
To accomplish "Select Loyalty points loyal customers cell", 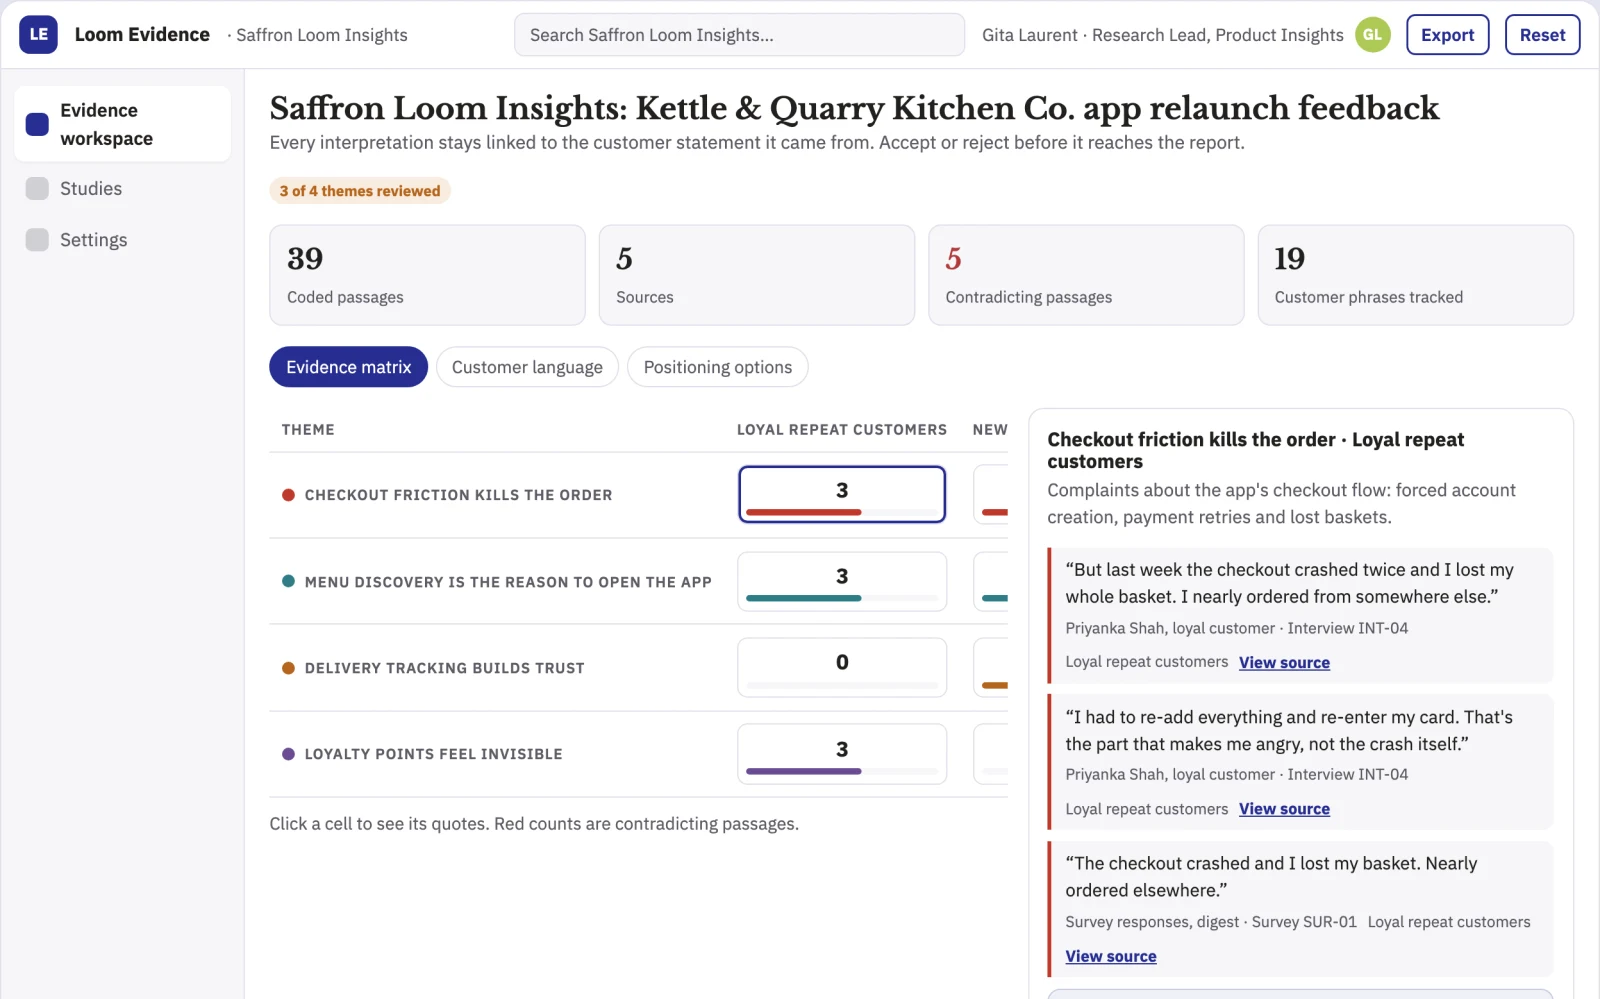I will click(x=842, y=753).
